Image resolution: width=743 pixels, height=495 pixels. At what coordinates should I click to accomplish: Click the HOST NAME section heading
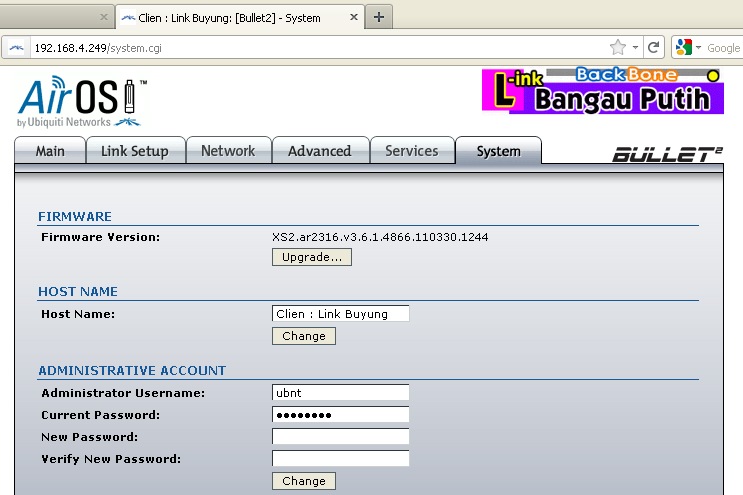click(x=78, y=291)
